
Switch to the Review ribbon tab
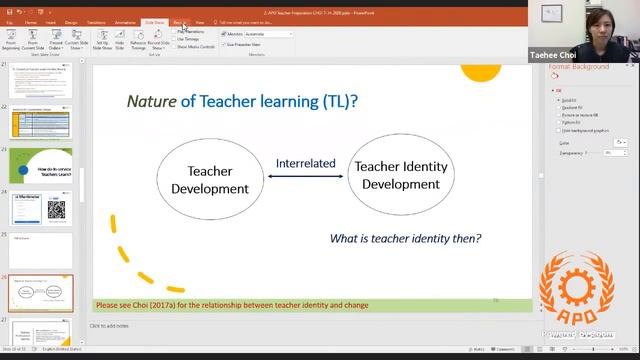coord(180,22)
